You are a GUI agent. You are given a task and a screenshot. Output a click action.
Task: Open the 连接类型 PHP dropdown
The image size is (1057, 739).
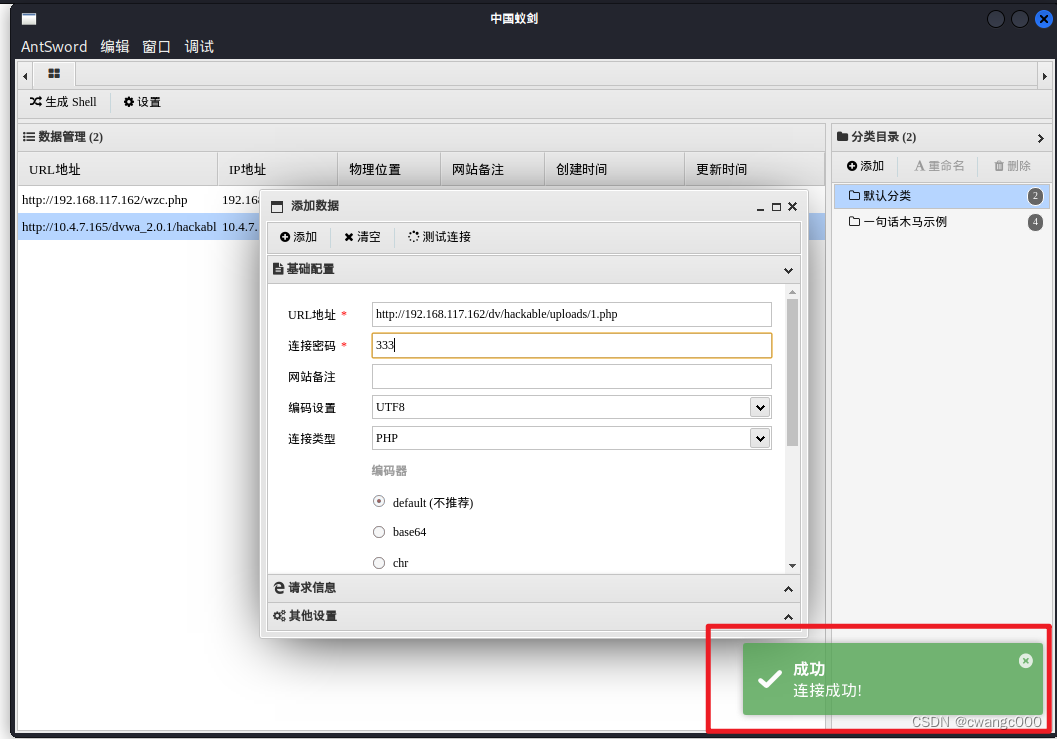pyautogui.click(x=760, y=438)
